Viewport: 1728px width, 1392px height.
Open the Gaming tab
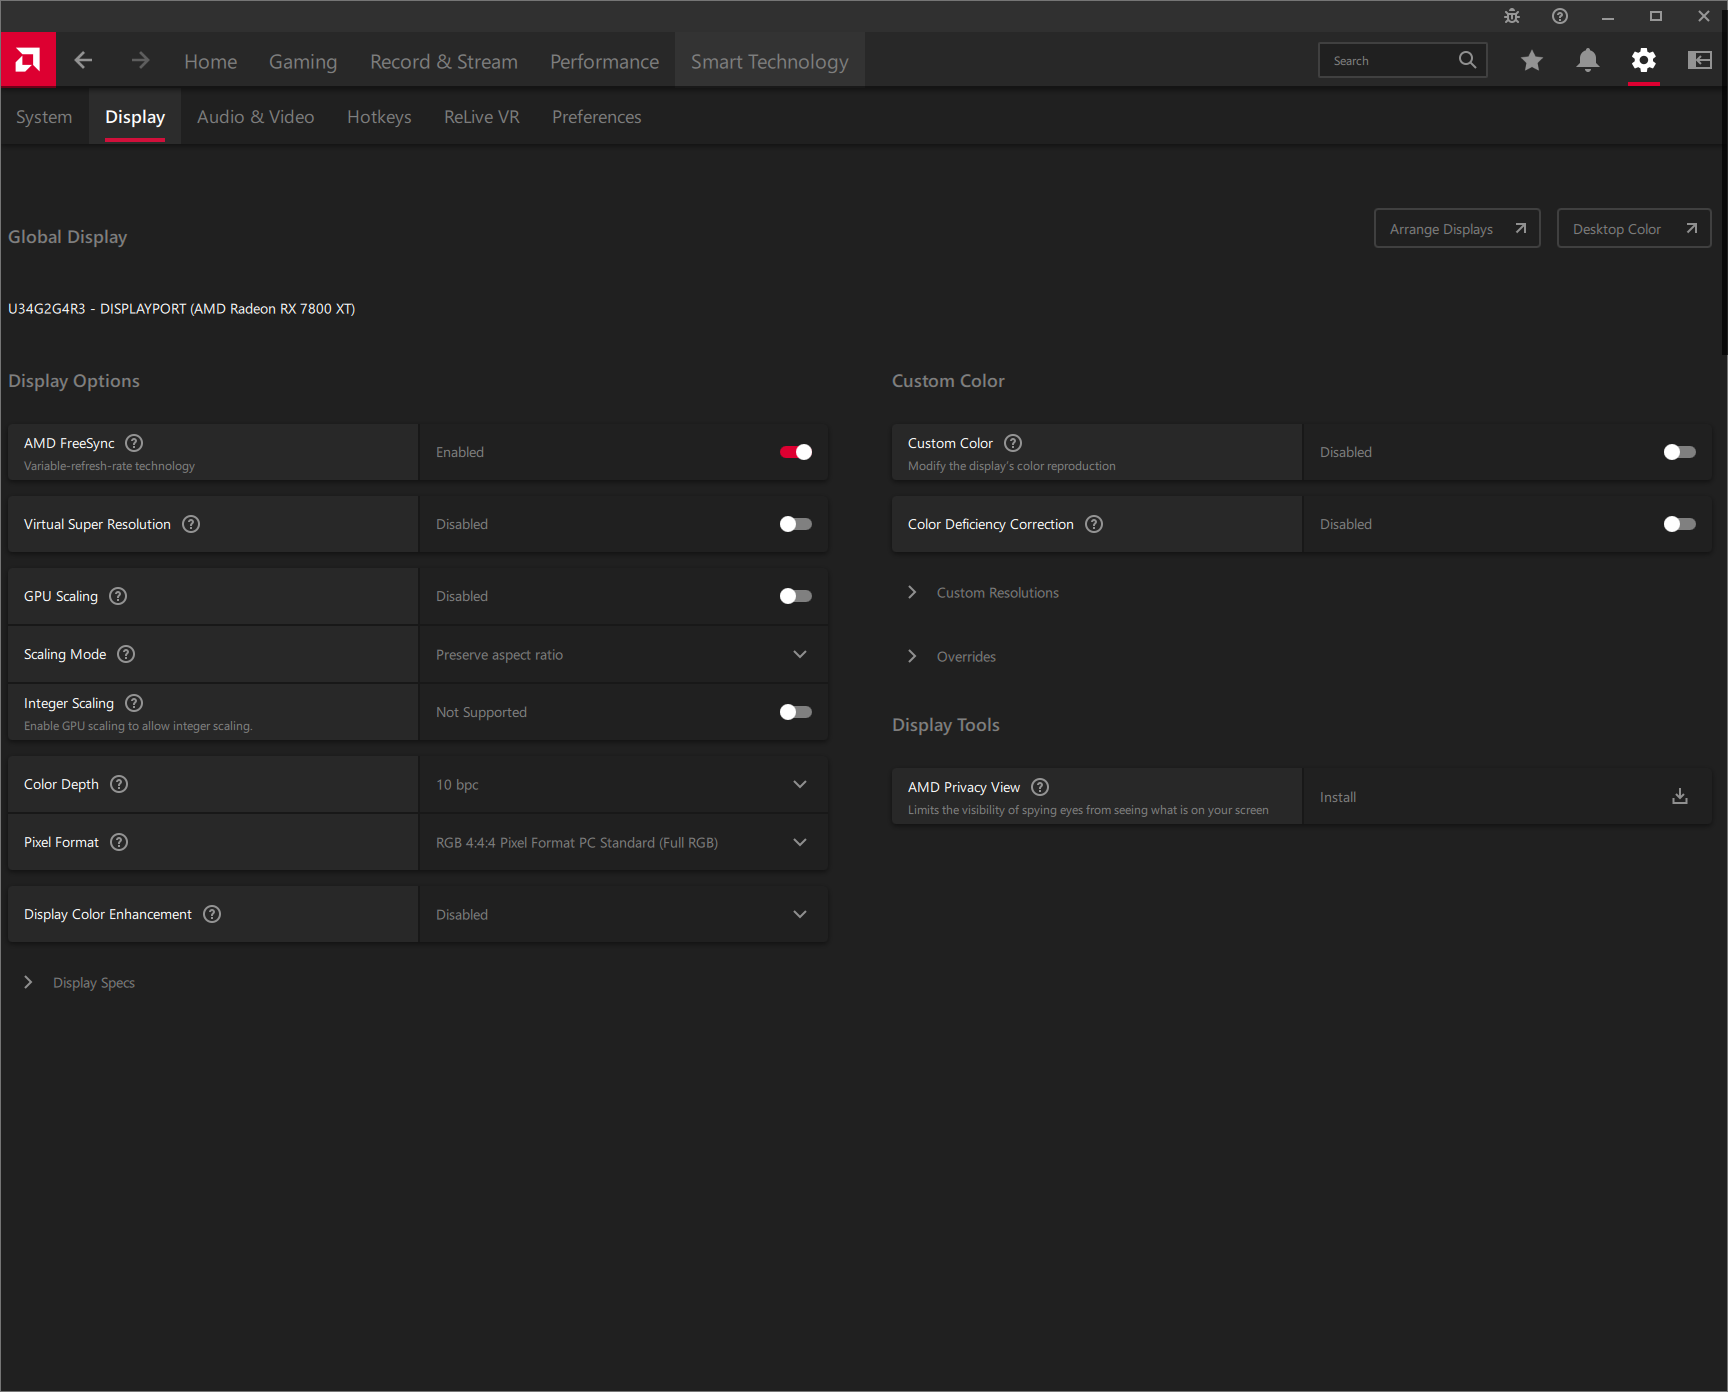pyautogui.click(x=303, y=61)
